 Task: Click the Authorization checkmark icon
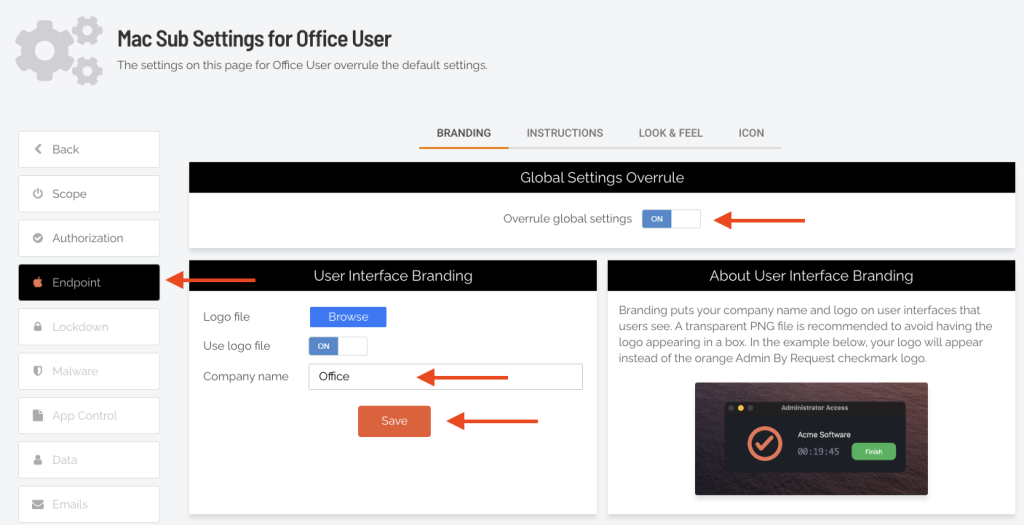38,238
